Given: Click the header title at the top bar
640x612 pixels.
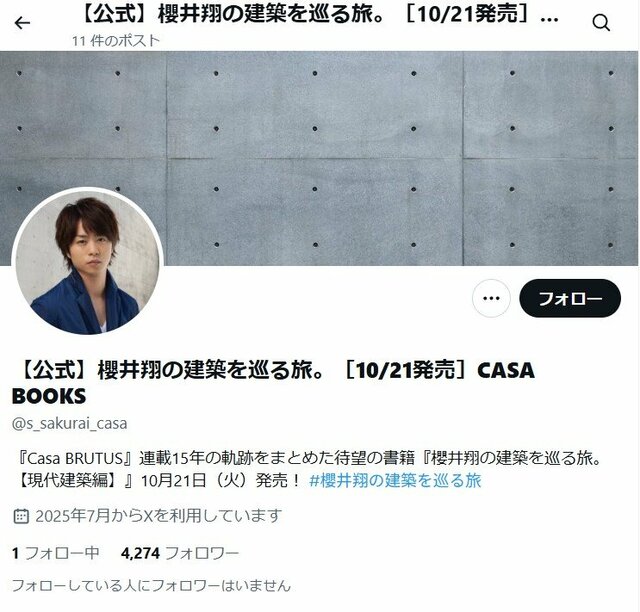Looking at the screenshot, I should point(320,16).
